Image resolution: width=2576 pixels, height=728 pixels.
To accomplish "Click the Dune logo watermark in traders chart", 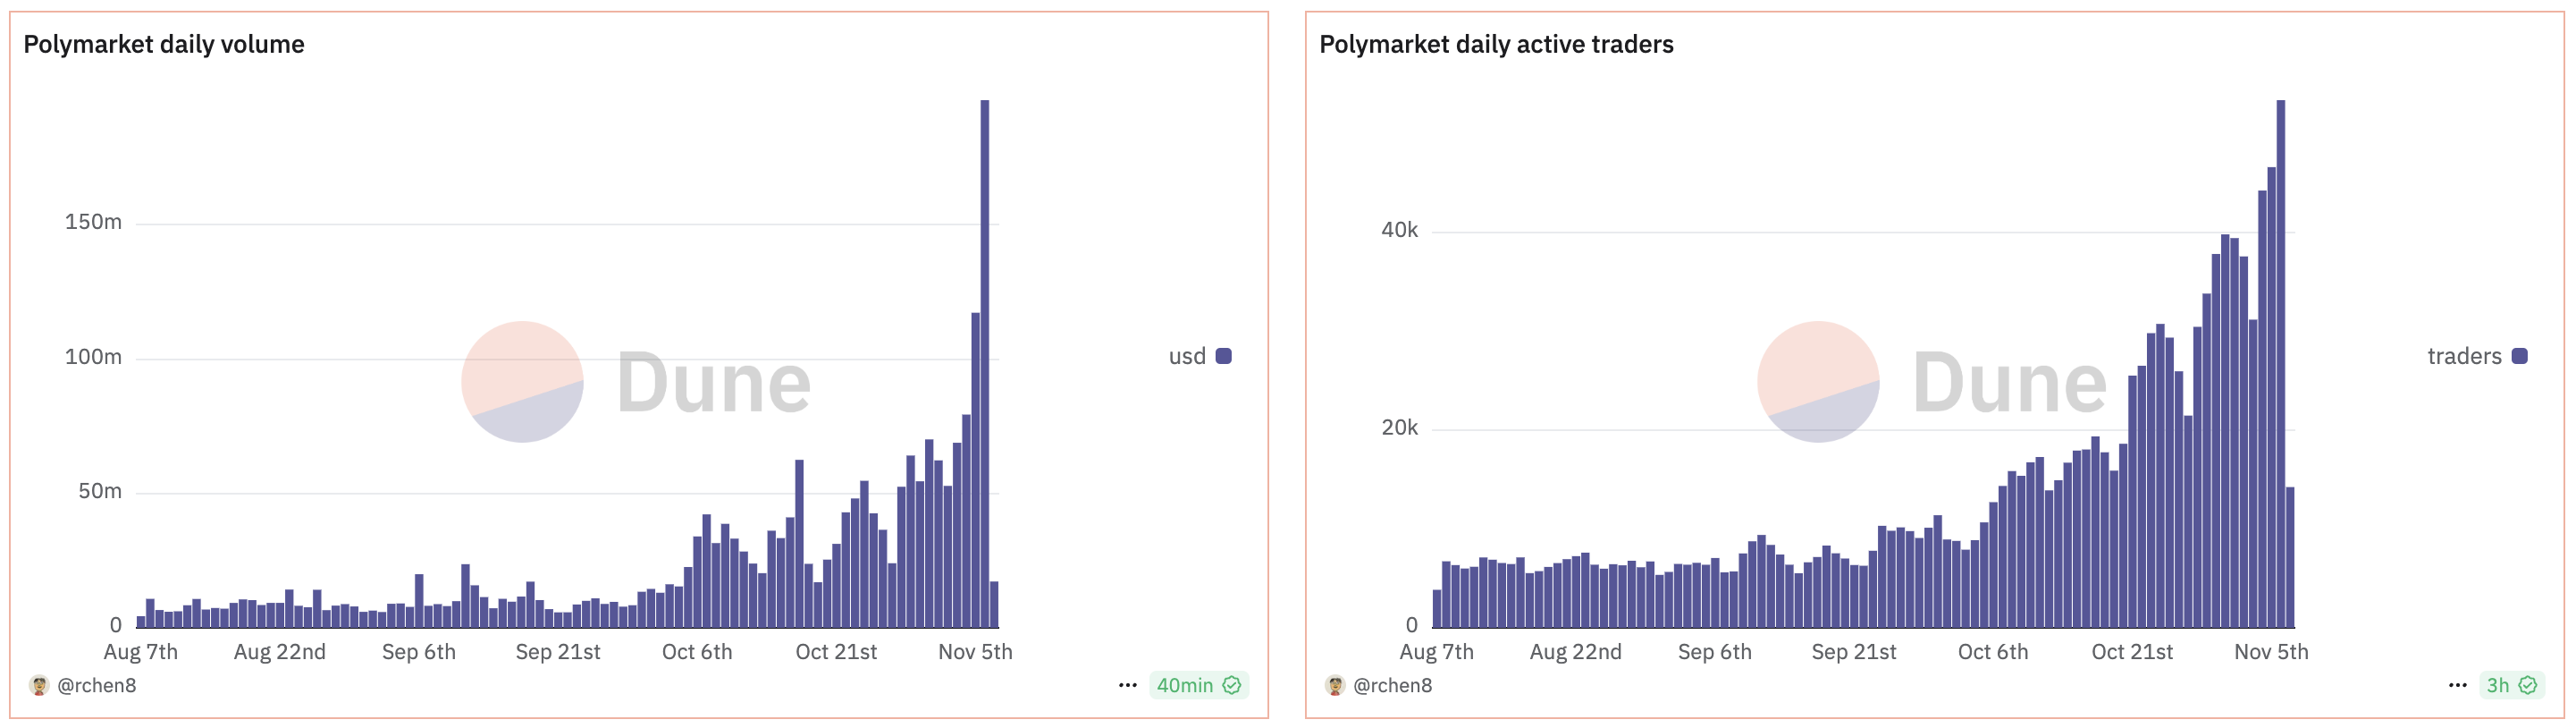I will [x=1932, y=382].
